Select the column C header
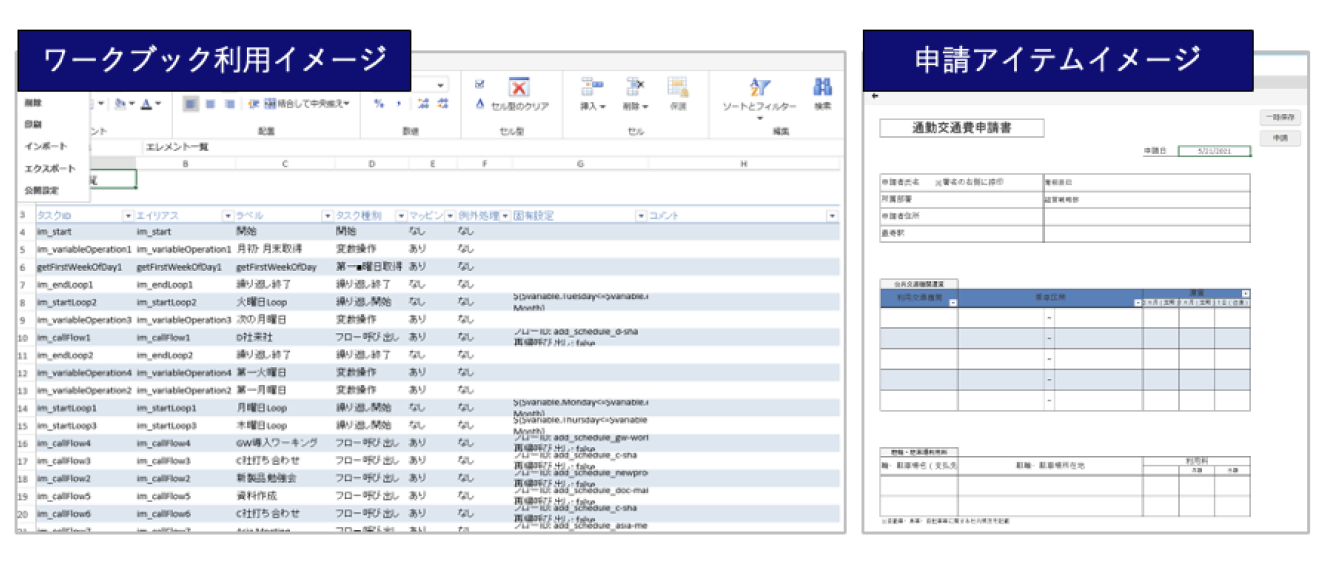The height and width of the screenshot is (572, 1336). point(284,163)
